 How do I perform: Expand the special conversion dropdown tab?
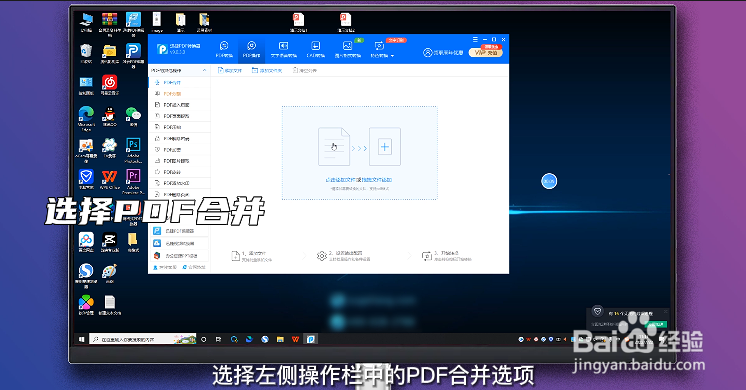(382, 49)
